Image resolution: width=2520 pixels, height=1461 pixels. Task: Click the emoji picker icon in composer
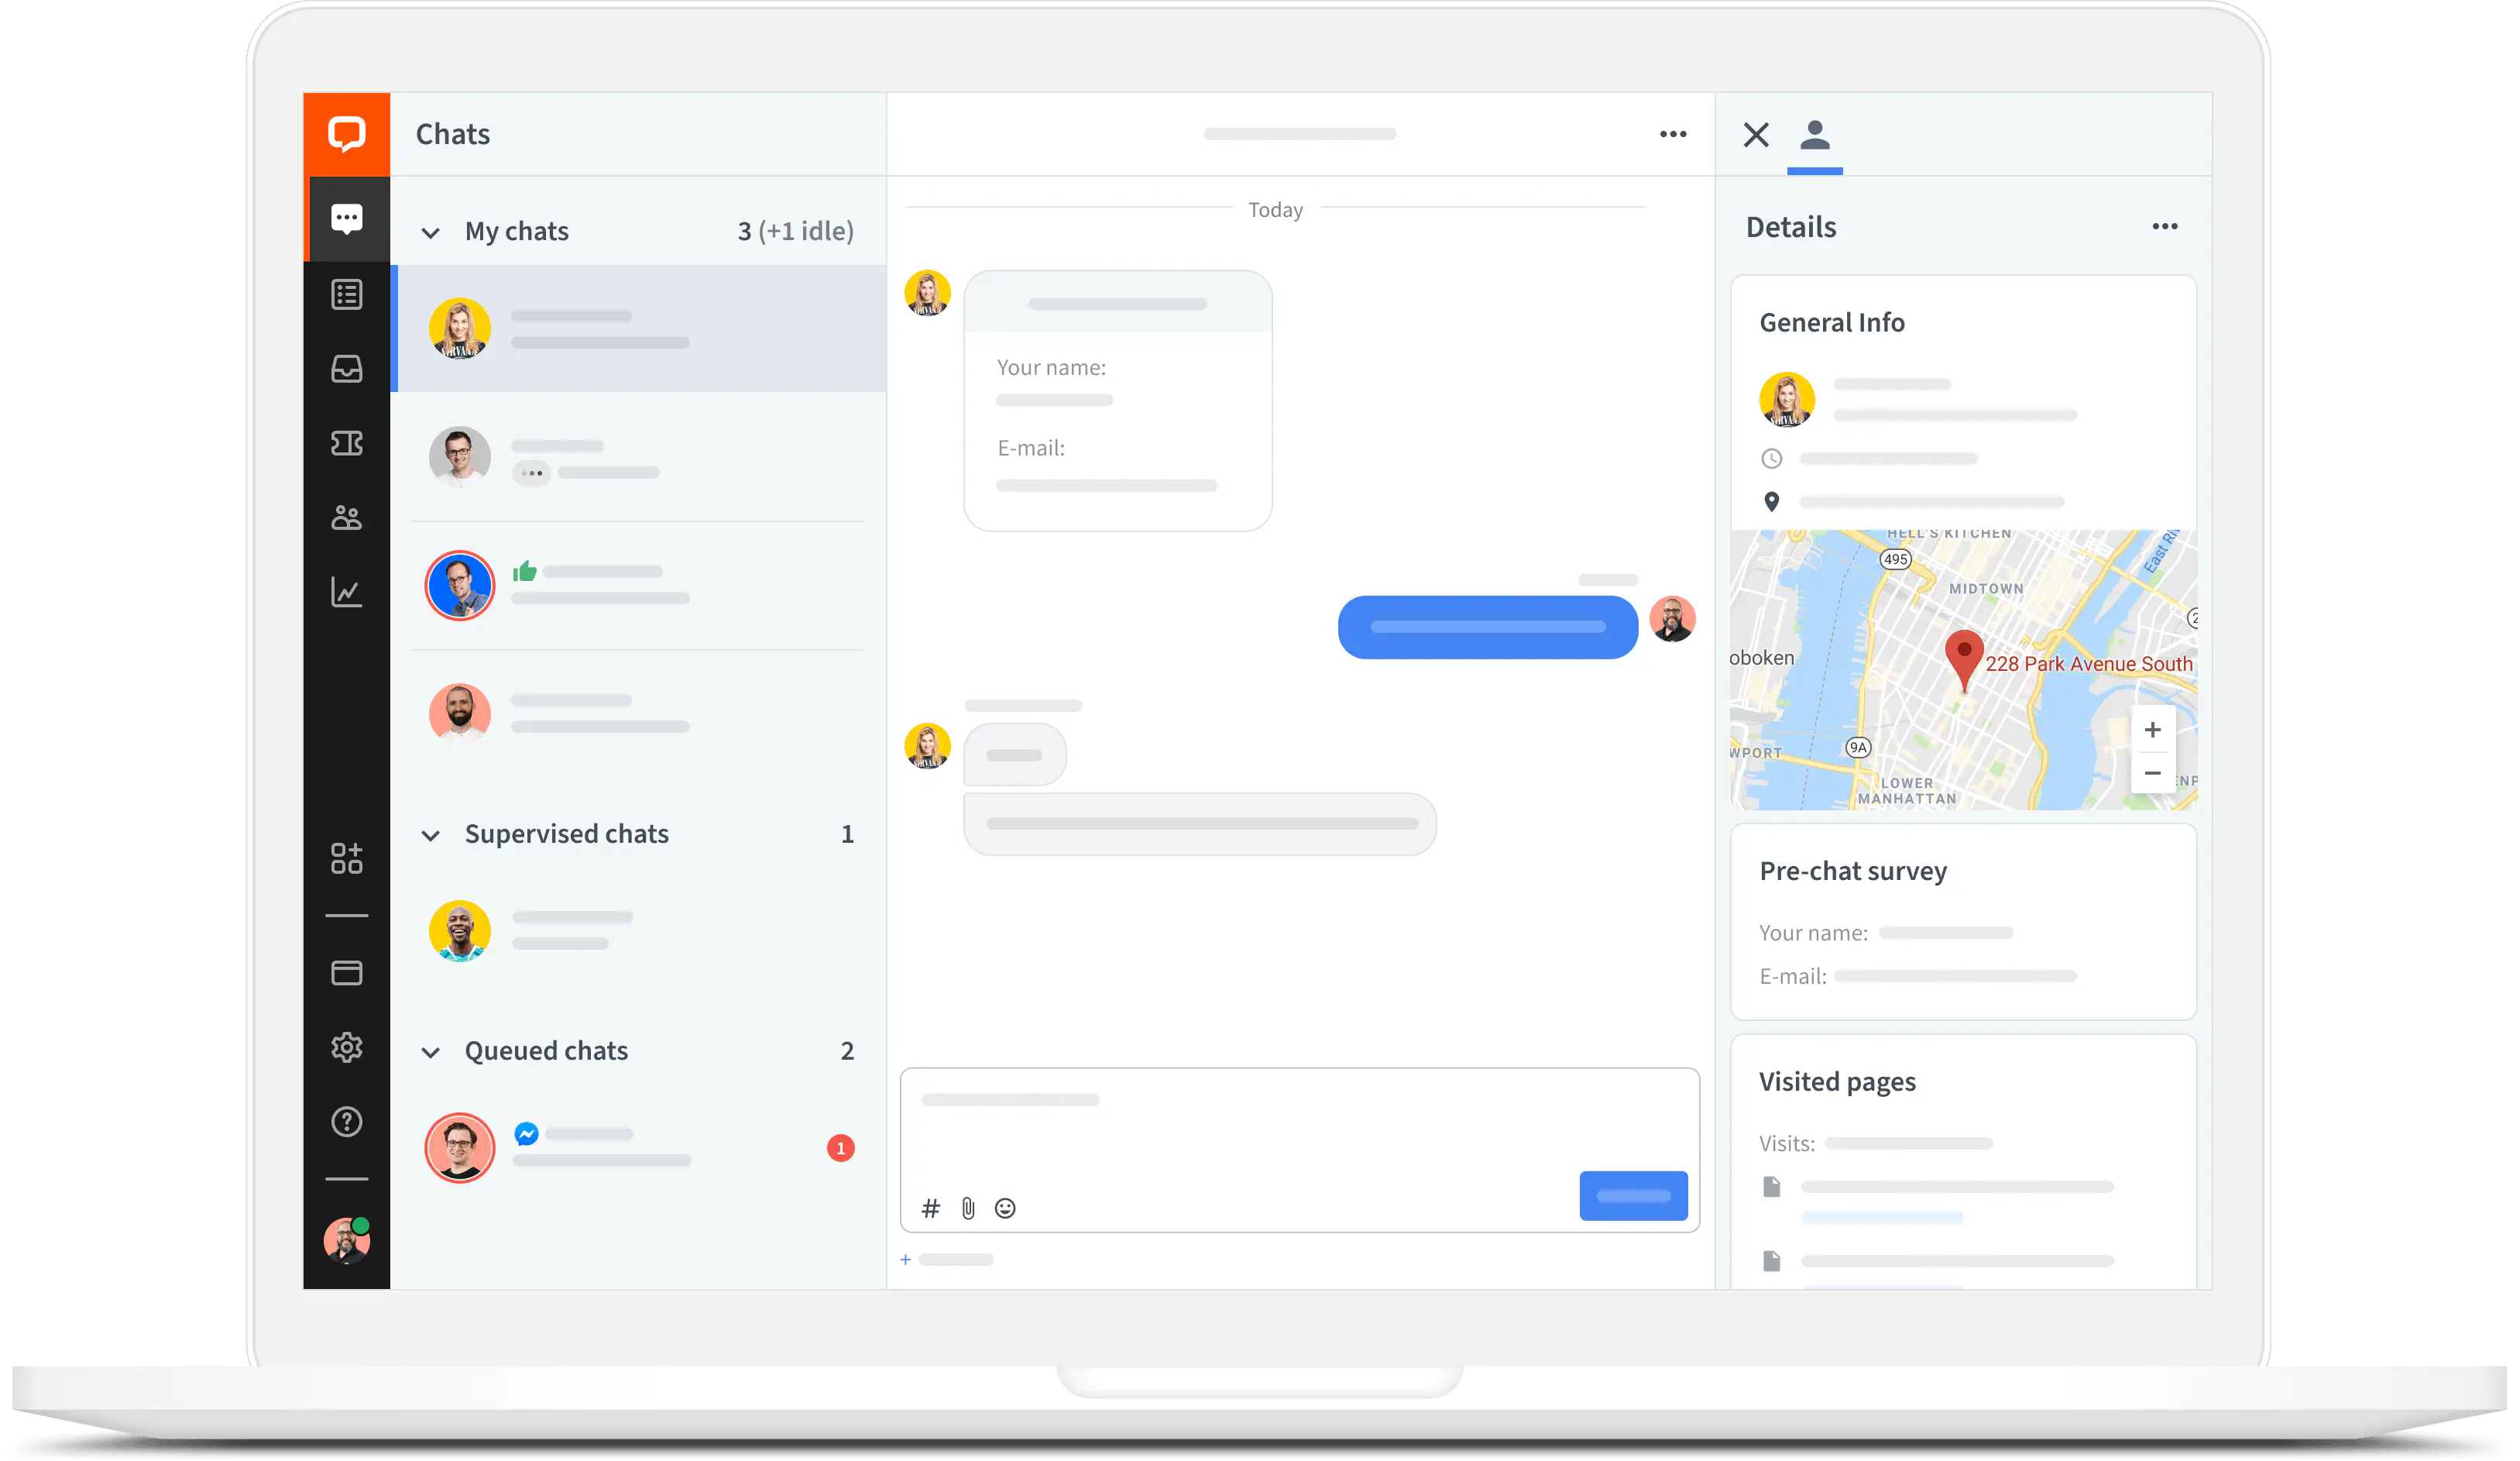[1004, 1207]
